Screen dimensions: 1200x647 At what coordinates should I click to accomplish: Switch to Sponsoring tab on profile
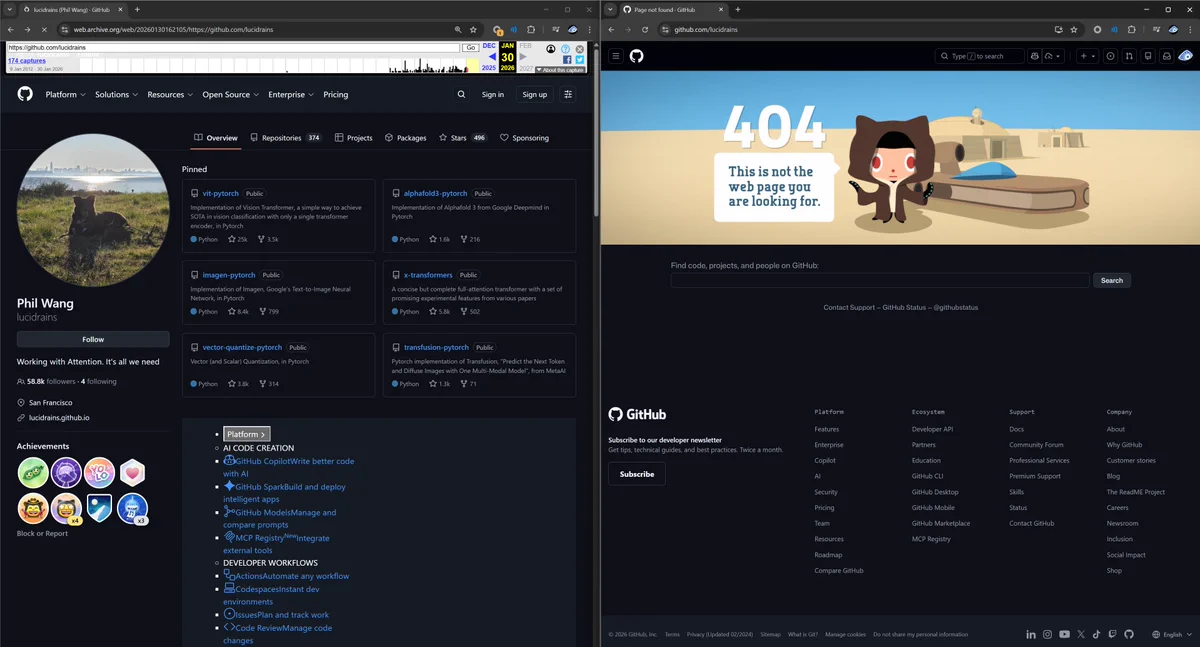tap(525, 138)
